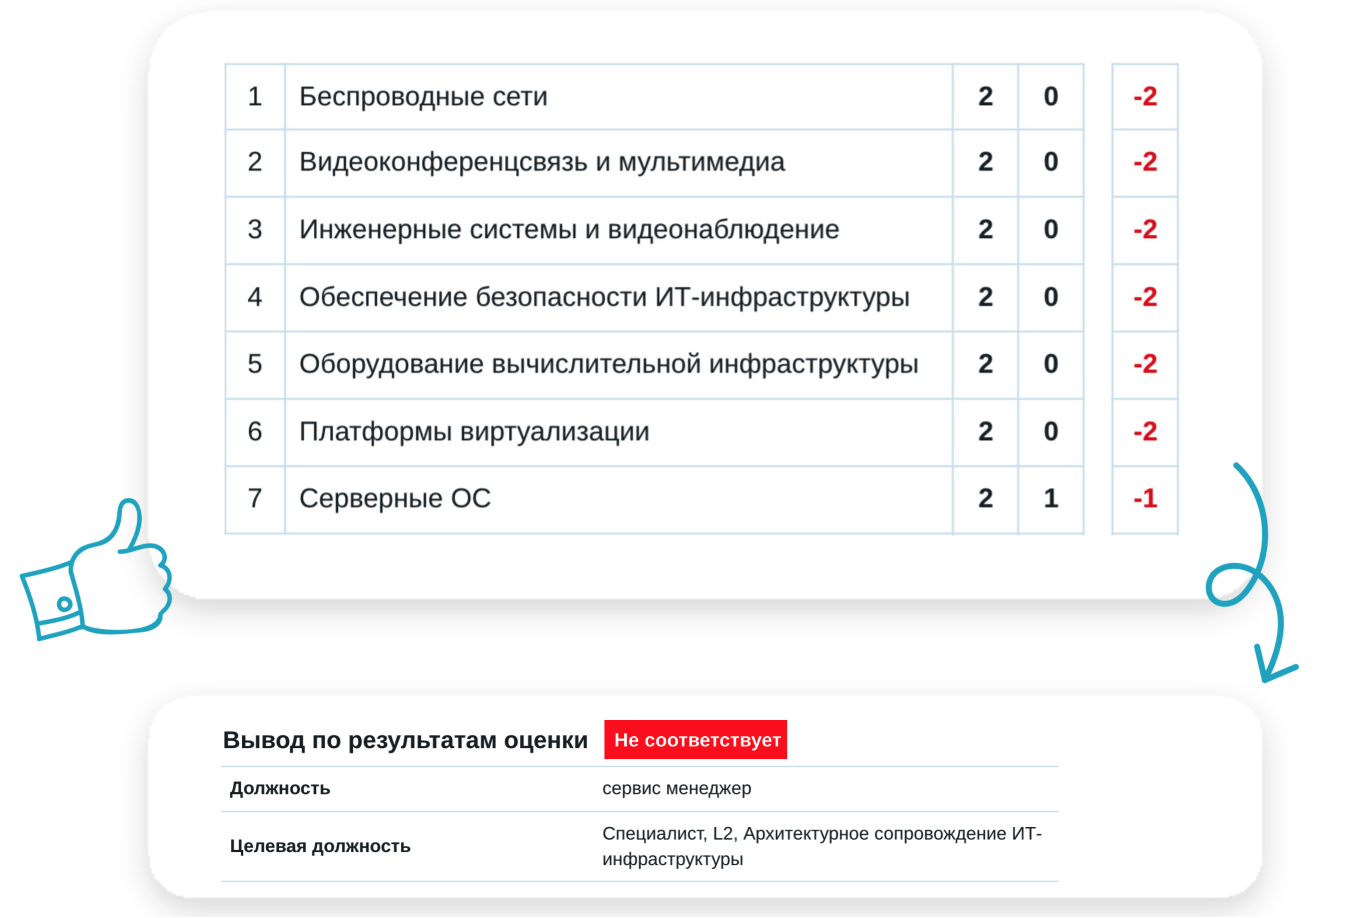The width and height of the screenshot is (1347, 918).
Task: Click required level 2 in Беспроводные сети row
Action: click(x=985, y=96)
